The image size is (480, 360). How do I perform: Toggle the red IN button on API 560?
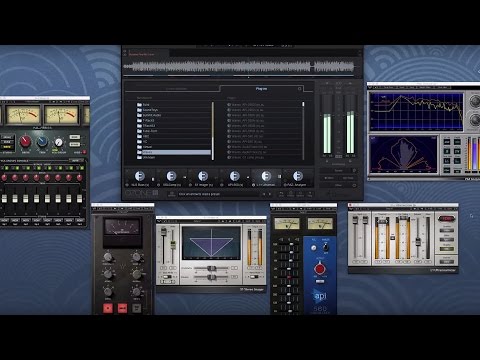click(x=319, y=268)
